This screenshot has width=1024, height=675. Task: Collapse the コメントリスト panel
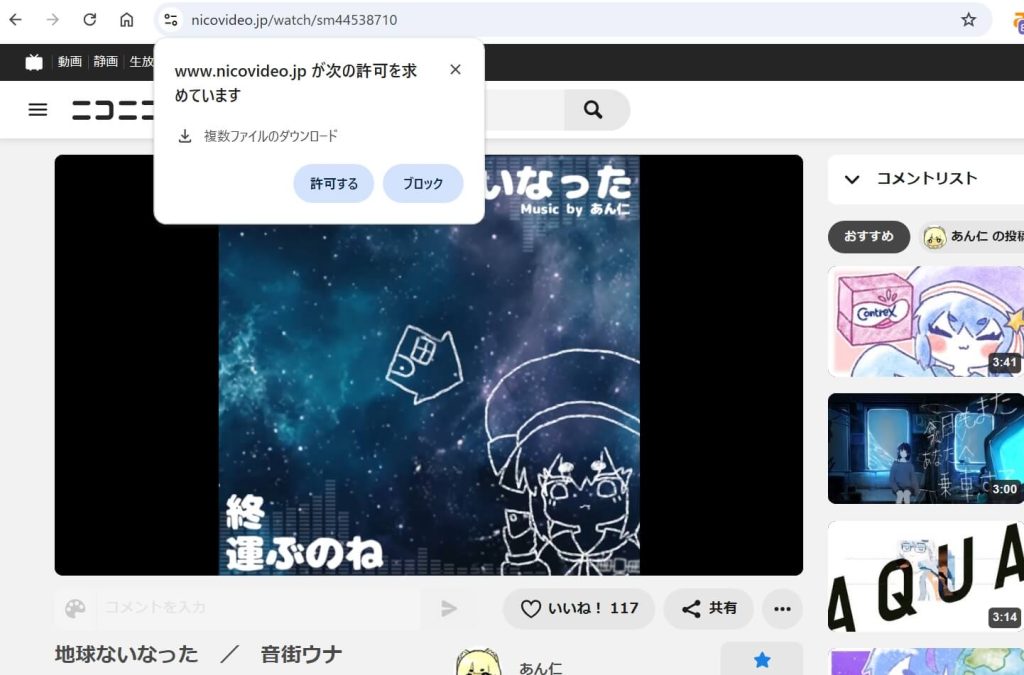point(852,179)
